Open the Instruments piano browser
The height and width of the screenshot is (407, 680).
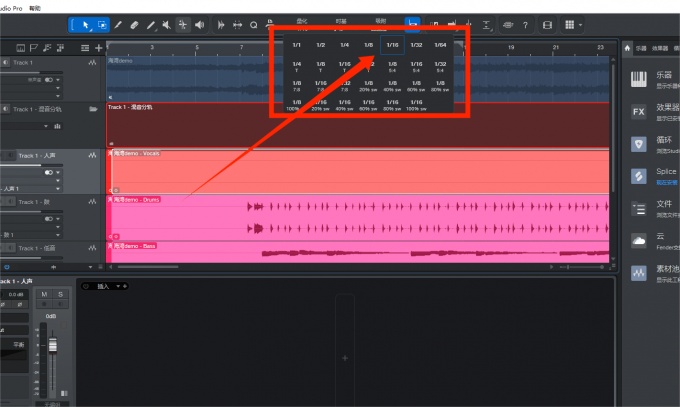coord(638,79)
